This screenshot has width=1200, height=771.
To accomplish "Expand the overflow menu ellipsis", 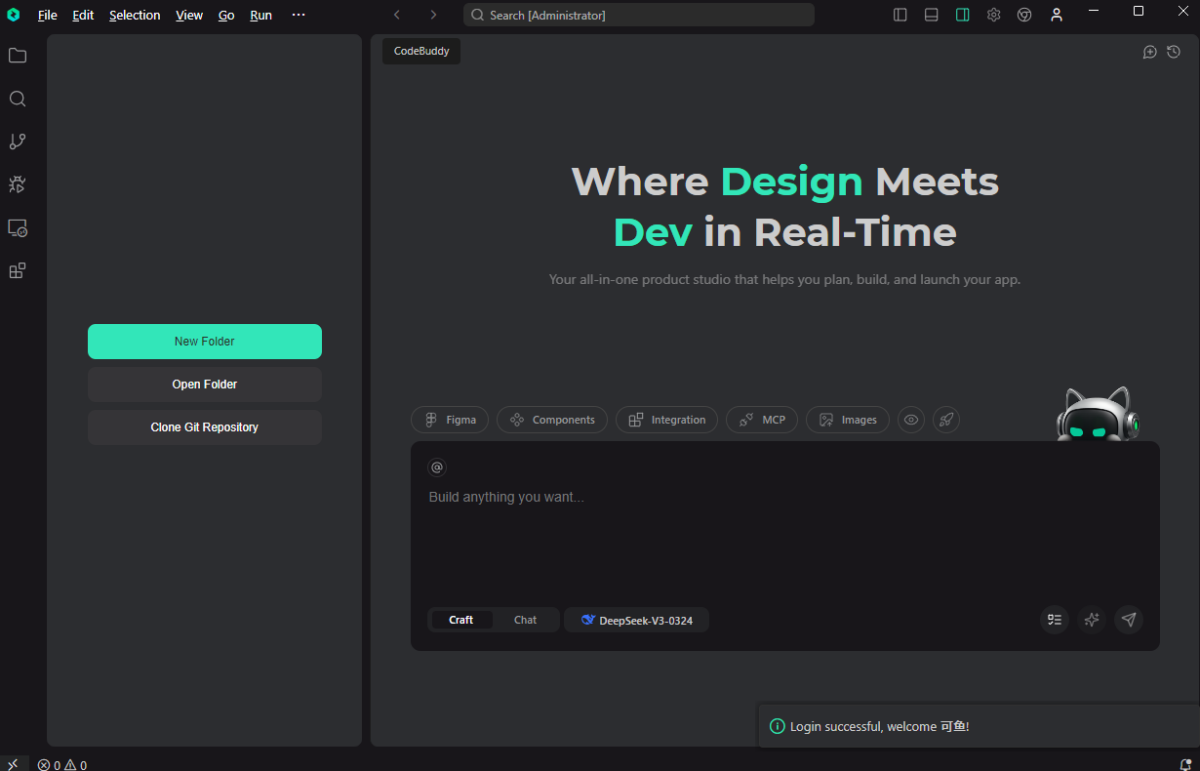I will (x=298, y=15).
